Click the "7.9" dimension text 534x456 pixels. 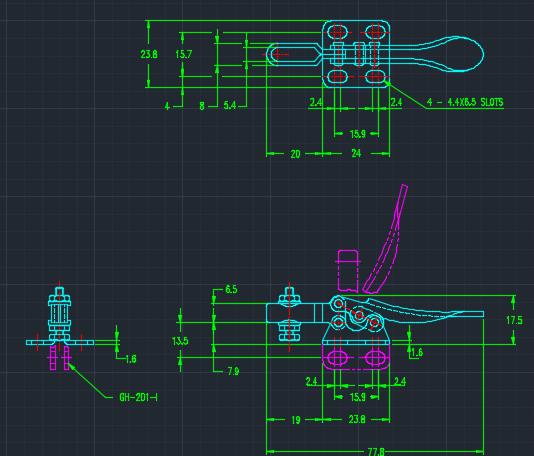tap(233, 371)
